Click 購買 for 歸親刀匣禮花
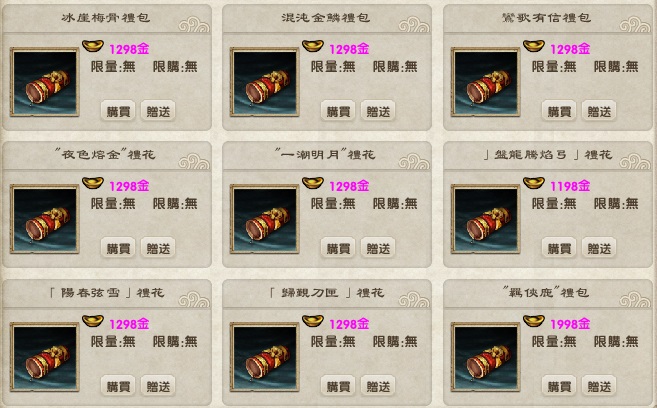Image resolution: width=657 pixels, height=408 pixels. coord(338,386)
